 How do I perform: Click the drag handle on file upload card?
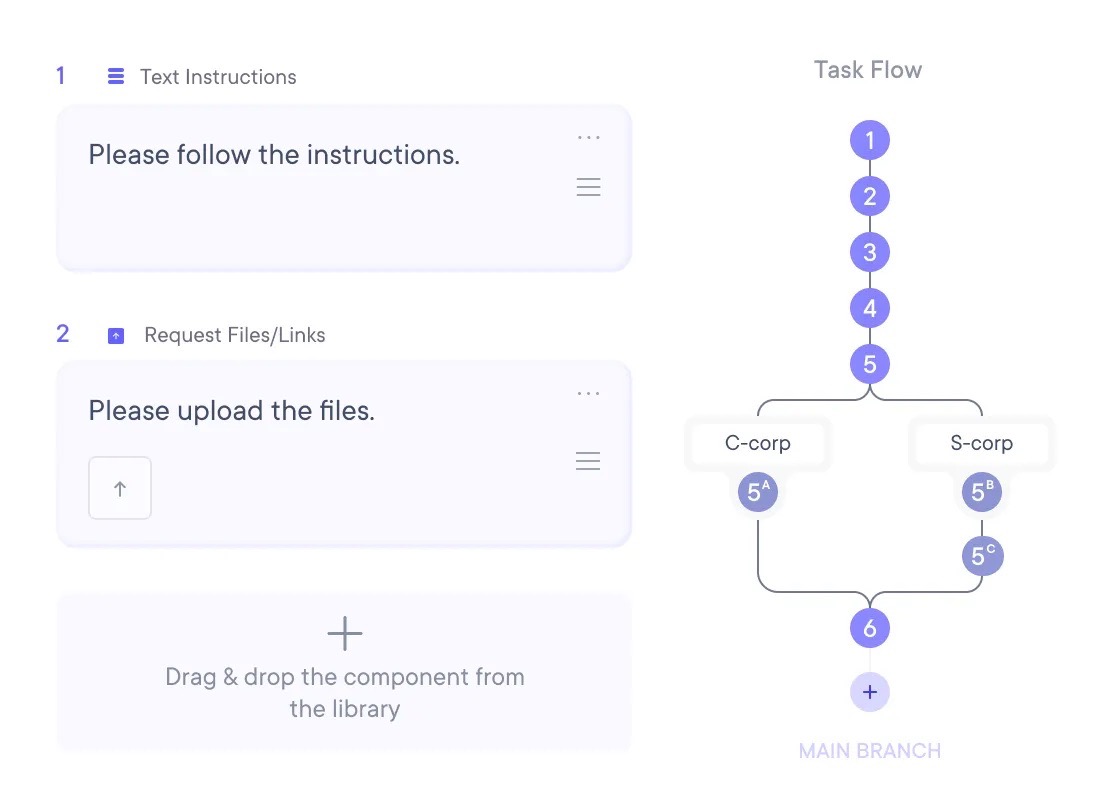[588, 460]
